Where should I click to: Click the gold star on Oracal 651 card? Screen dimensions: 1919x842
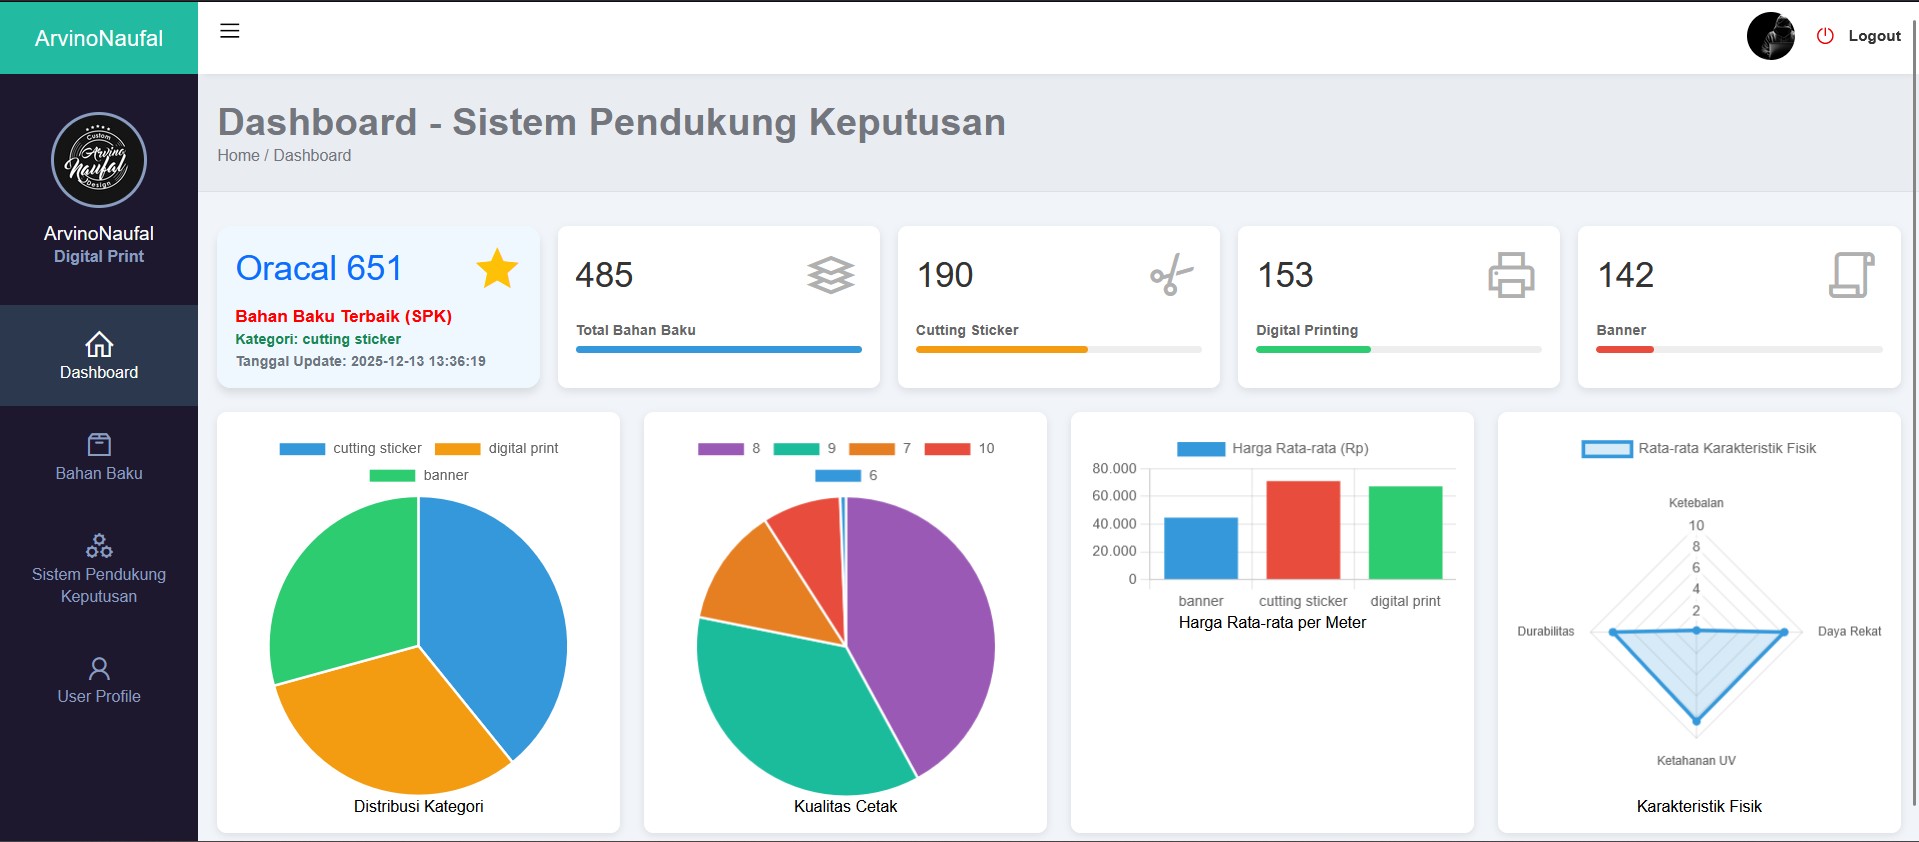[497, 268]
